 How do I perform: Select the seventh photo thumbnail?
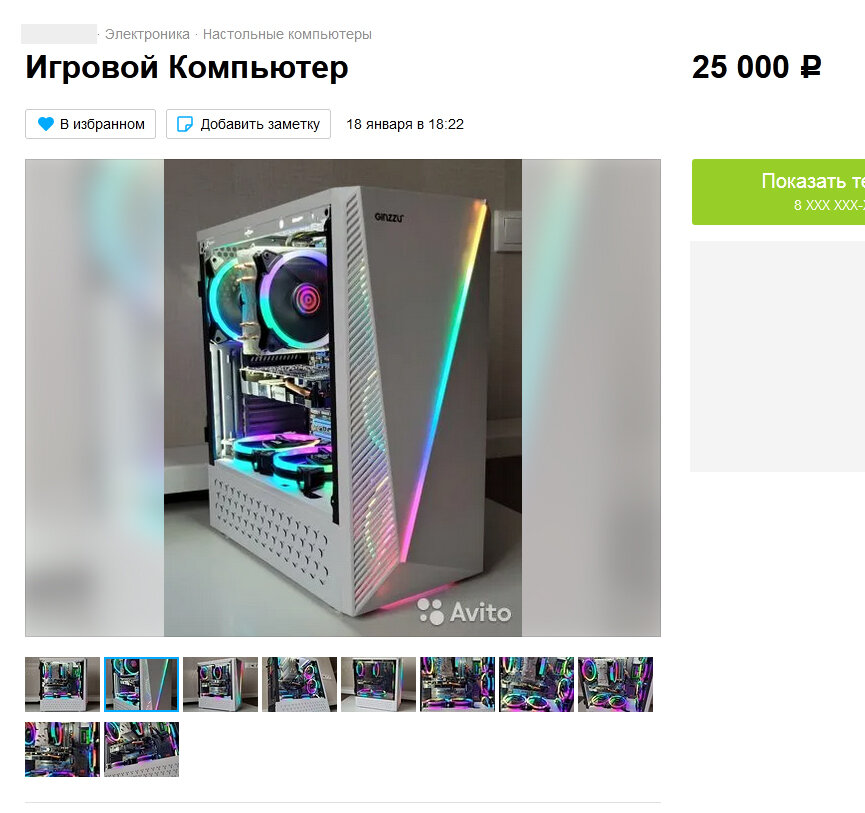click(536, 684)
